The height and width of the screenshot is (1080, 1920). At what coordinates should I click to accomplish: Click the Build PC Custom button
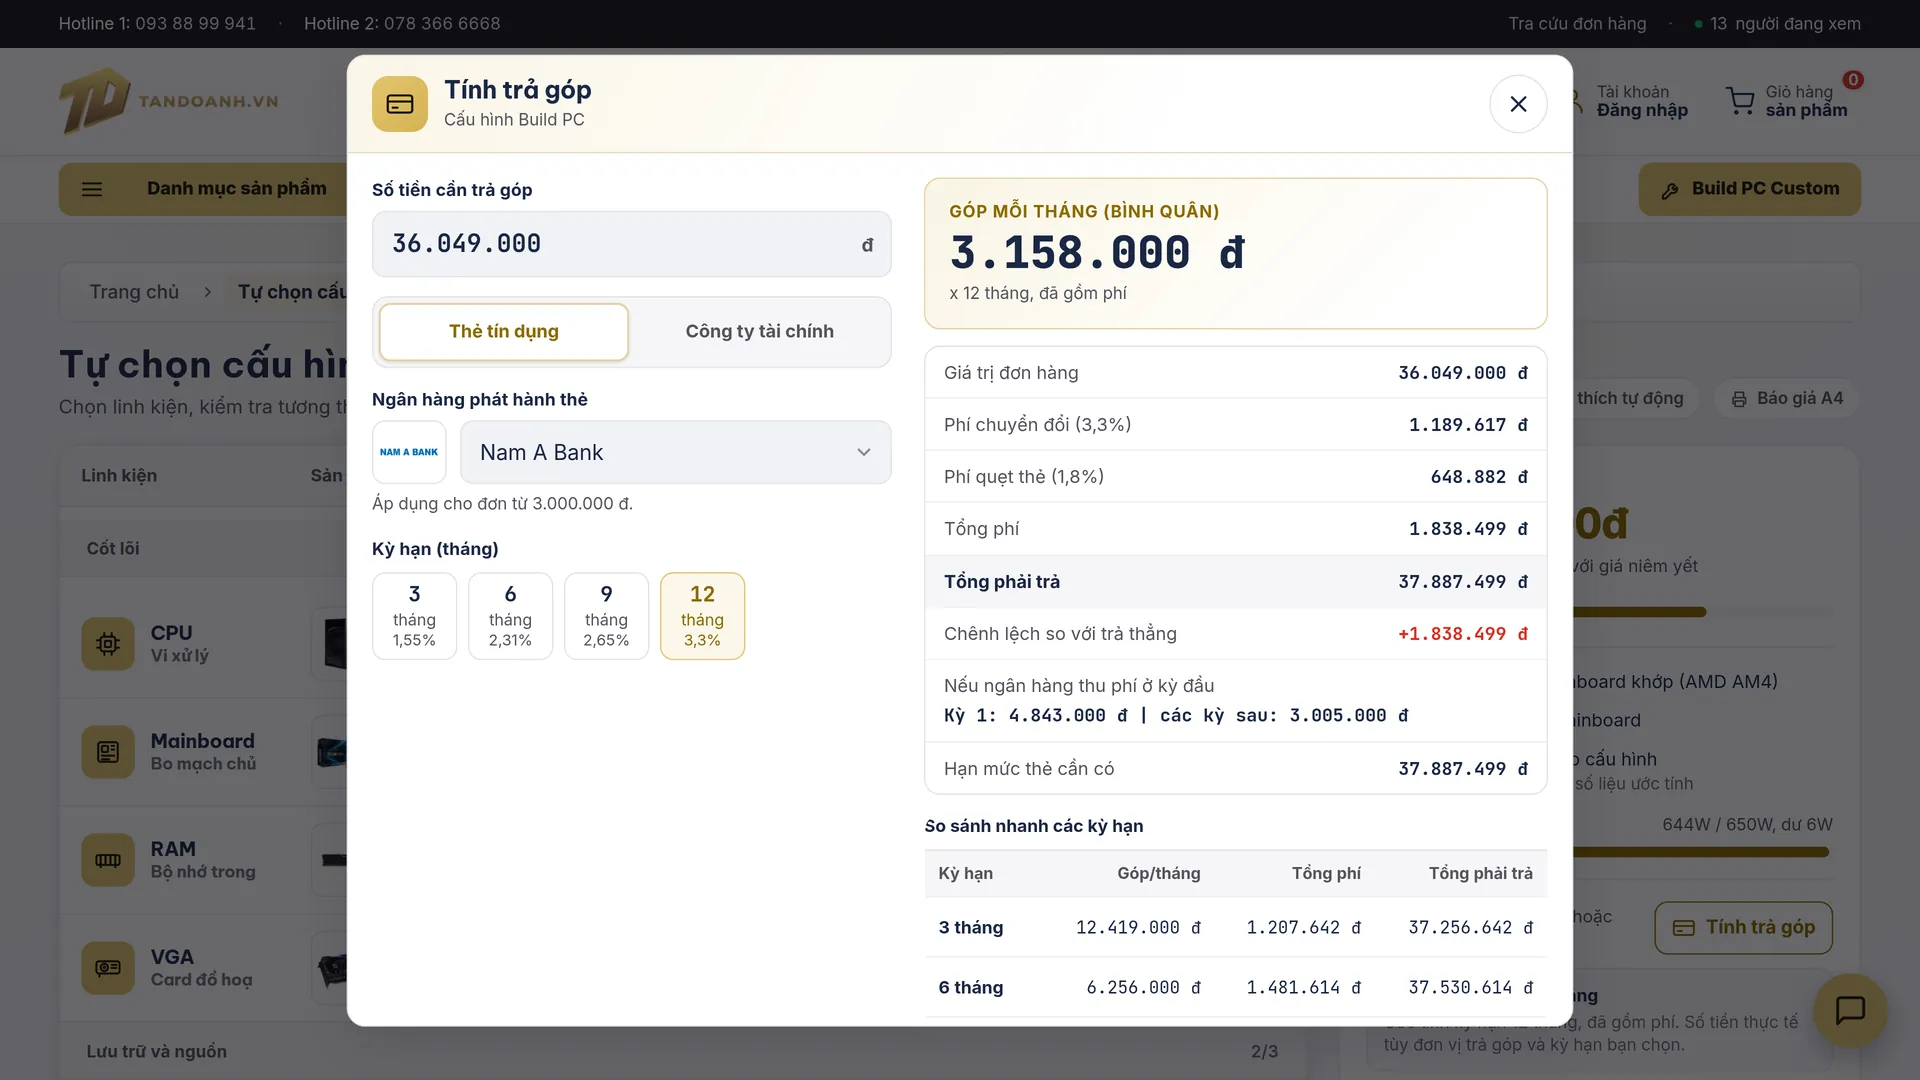point(1749,189)
